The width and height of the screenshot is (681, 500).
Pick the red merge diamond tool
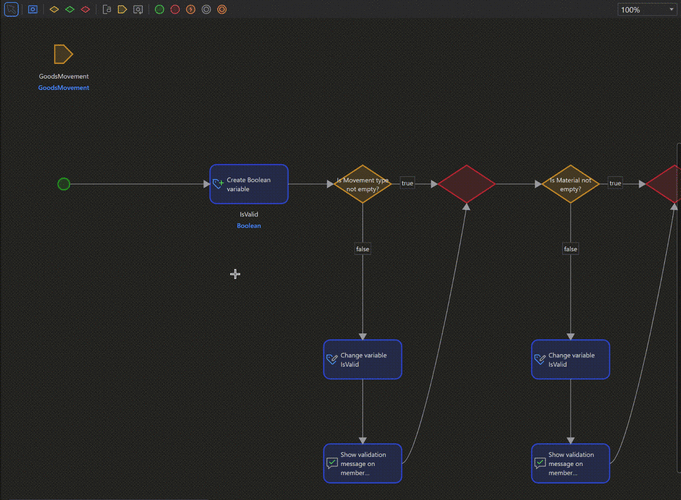pos(85,9)
